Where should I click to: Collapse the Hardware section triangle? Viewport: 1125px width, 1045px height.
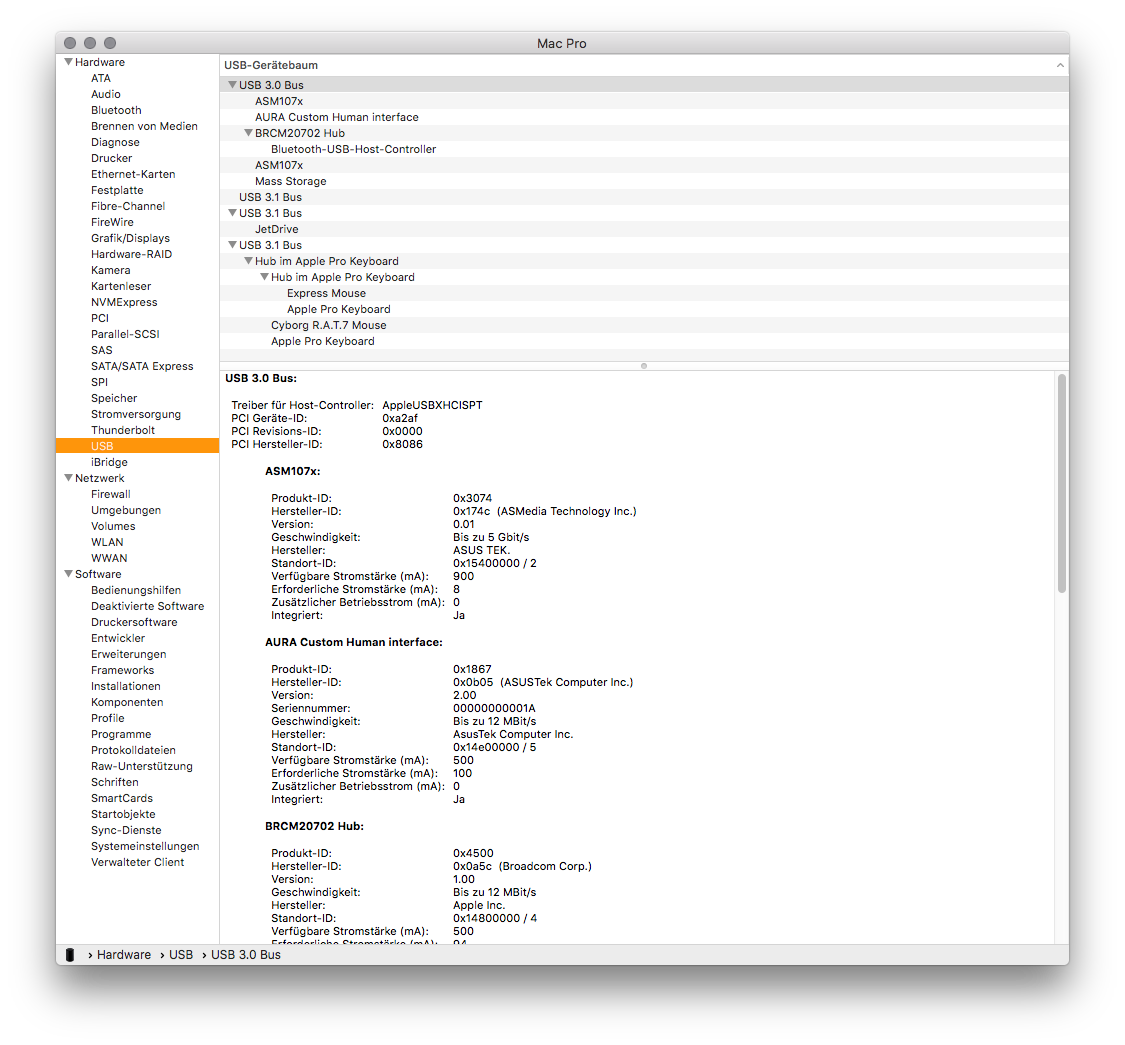point(68,62)
